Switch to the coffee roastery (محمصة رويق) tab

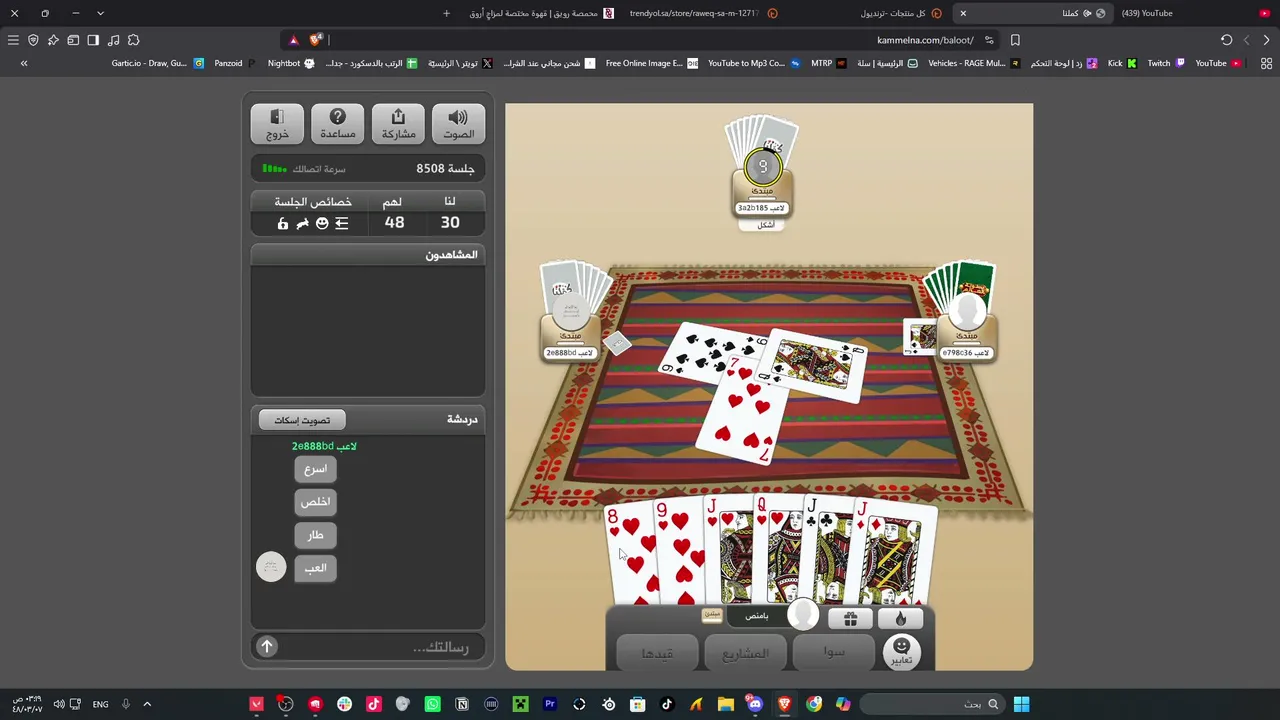point(540,13)
